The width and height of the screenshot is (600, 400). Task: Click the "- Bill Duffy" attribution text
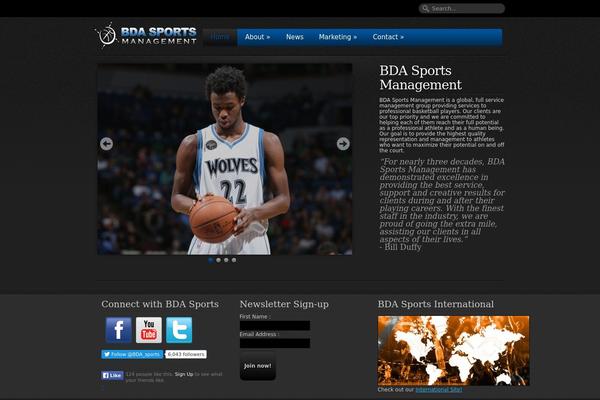401,247
